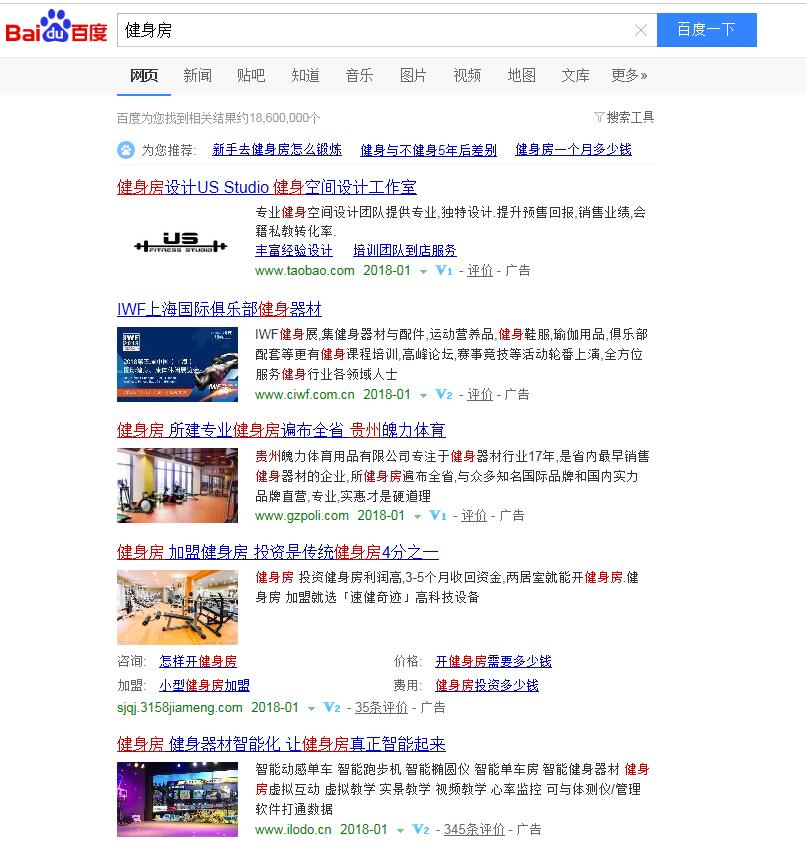The width and height of the screenshot is (806, 844).
Task: Click the sjqj.3158jiameng.com URL
Action: pyautogui.click(x=179, y=707)
